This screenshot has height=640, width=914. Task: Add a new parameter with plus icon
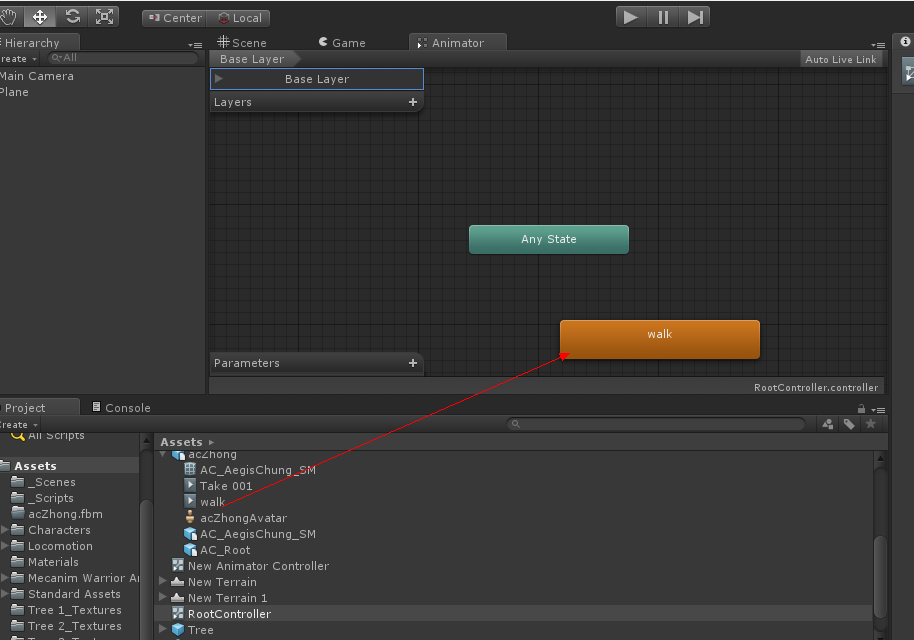[413, 363]
